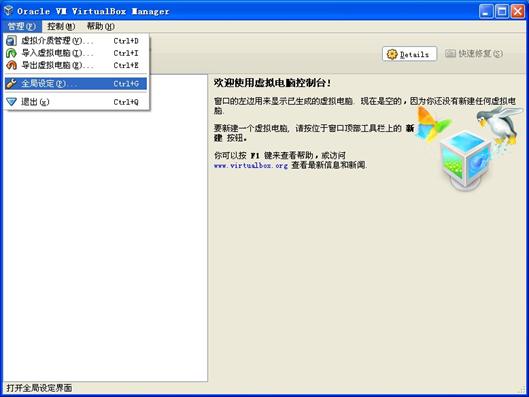Screen dimensions: 529x397
Task: Click the 欢迎使用虚拟电脑控制台 heading
Action: (272, 83)
